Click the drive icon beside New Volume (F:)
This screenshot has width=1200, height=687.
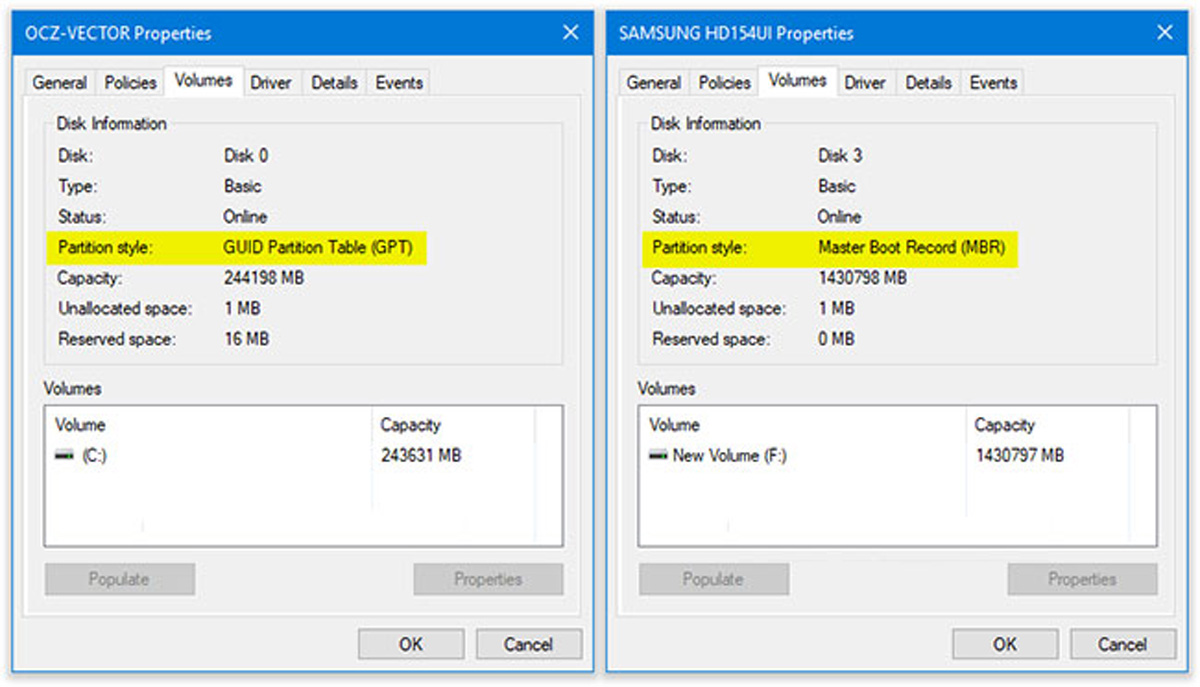pyautogui.click(x=658, y=456)
